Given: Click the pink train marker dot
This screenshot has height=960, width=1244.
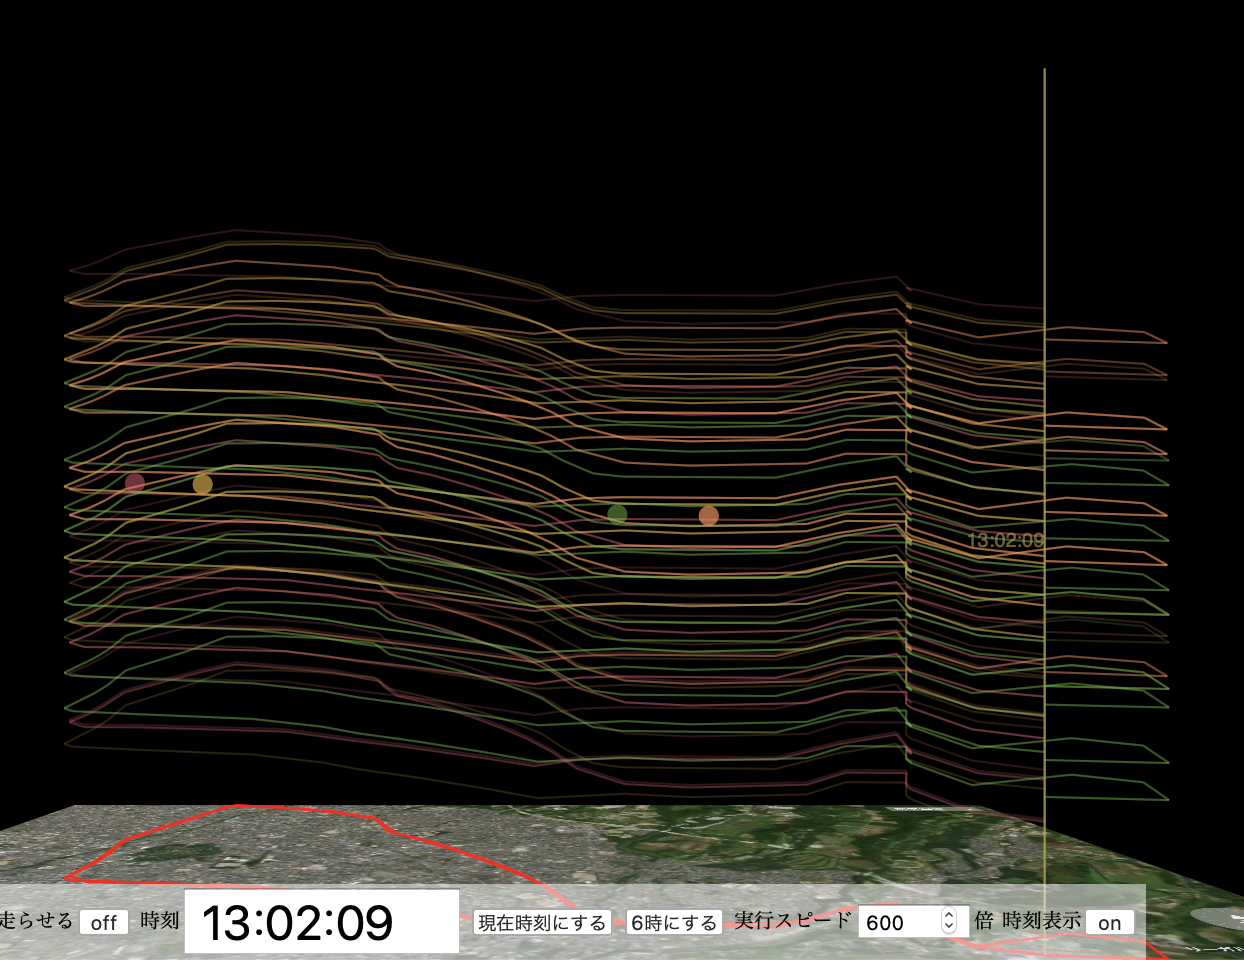Looking at the screenshot, I should [x=135, y=483].
